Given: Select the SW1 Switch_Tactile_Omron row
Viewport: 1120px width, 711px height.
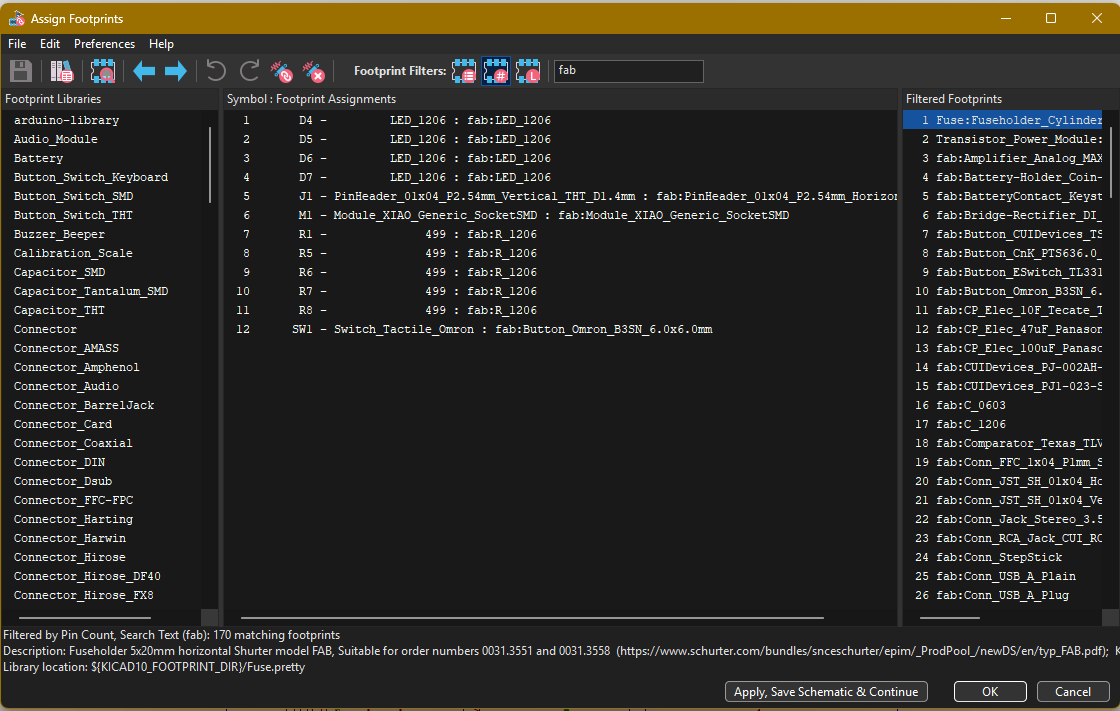Looking at the screenshot, I should [x=561, y=329].
